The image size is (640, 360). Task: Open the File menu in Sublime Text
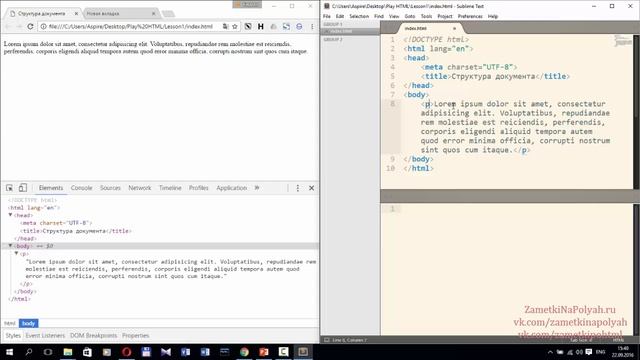(x=327, y=16)
